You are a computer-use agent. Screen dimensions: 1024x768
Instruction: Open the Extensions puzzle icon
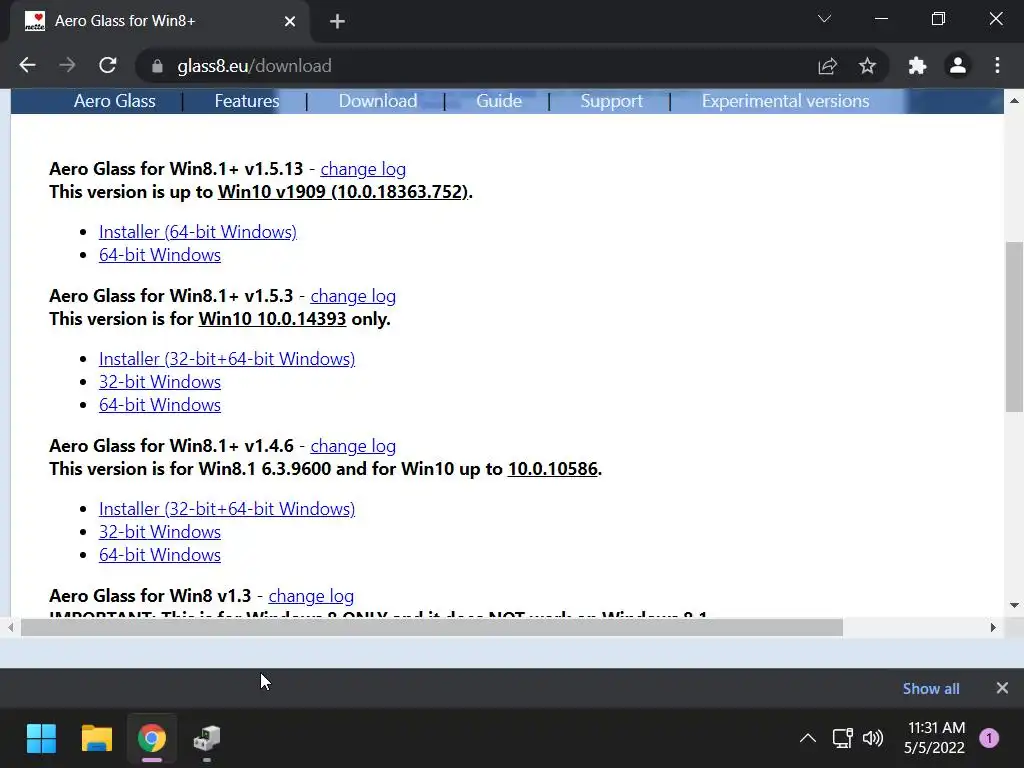coord(918,66)
